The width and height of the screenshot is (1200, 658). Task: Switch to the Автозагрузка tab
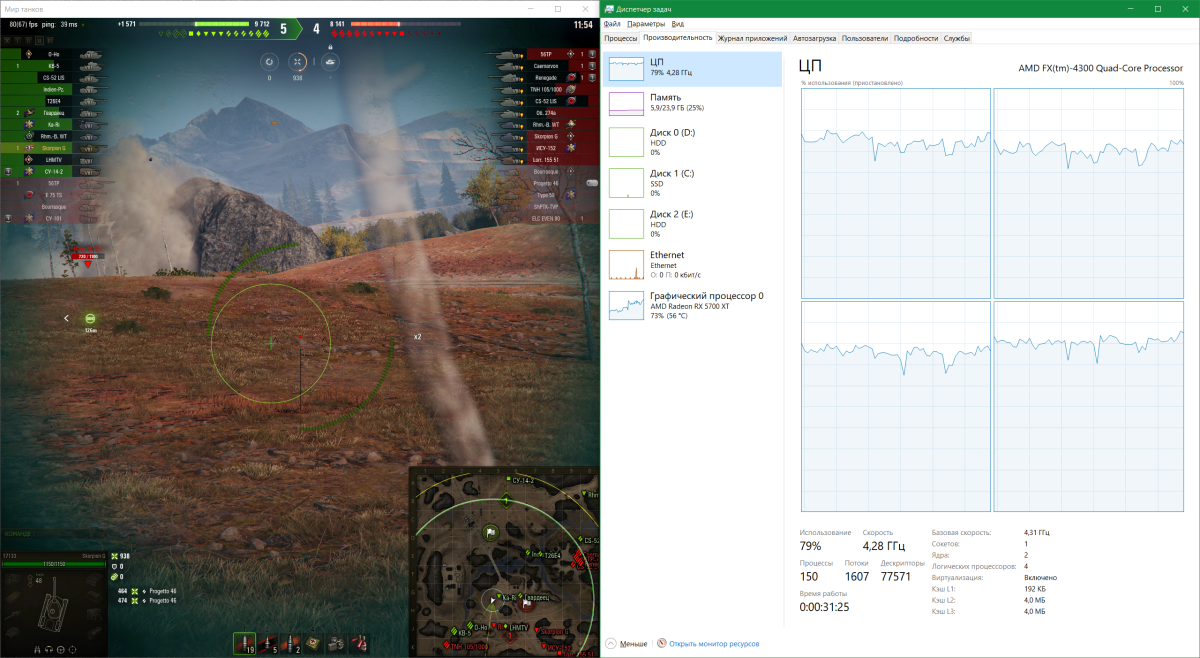[x=815, y=38]
